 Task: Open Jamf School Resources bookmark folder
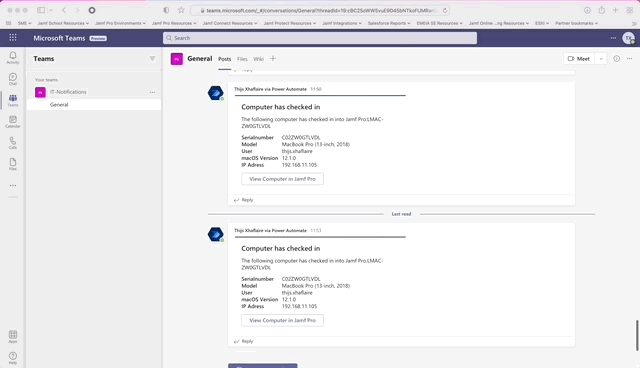click(x=63, y=23)
